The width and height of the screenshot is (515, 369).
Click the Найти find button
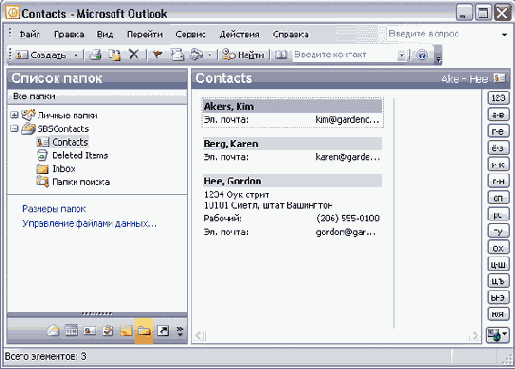pyautogui.click(x=244, y=55)
